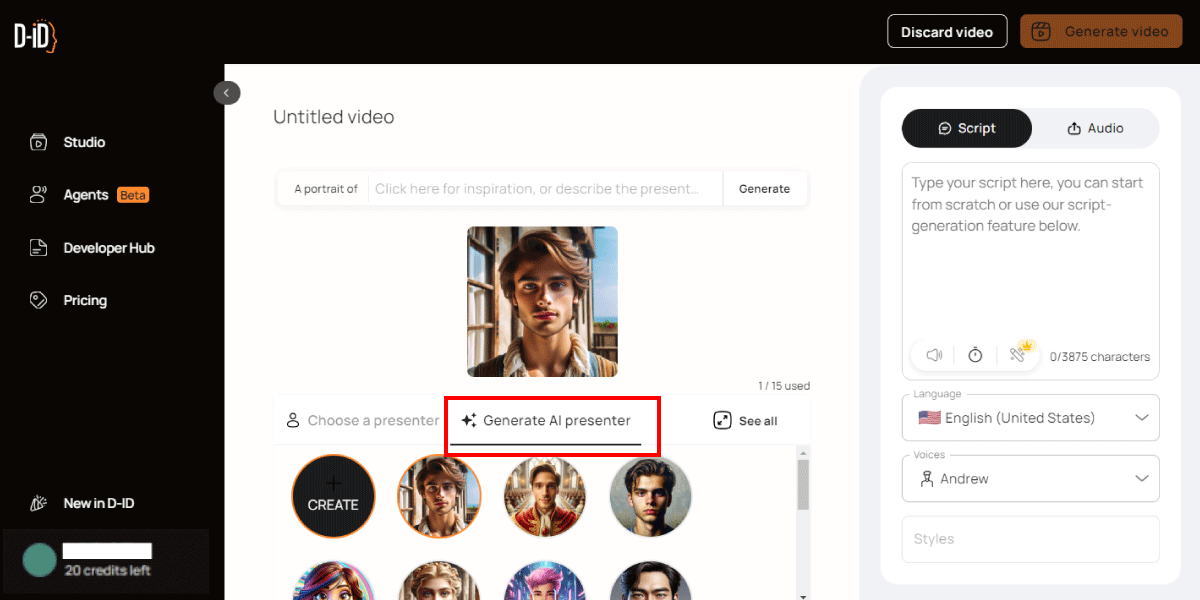Click the presenter list scrollbar thumb
Viewport: 1200px width, 600px height.
tap(803, 485)
